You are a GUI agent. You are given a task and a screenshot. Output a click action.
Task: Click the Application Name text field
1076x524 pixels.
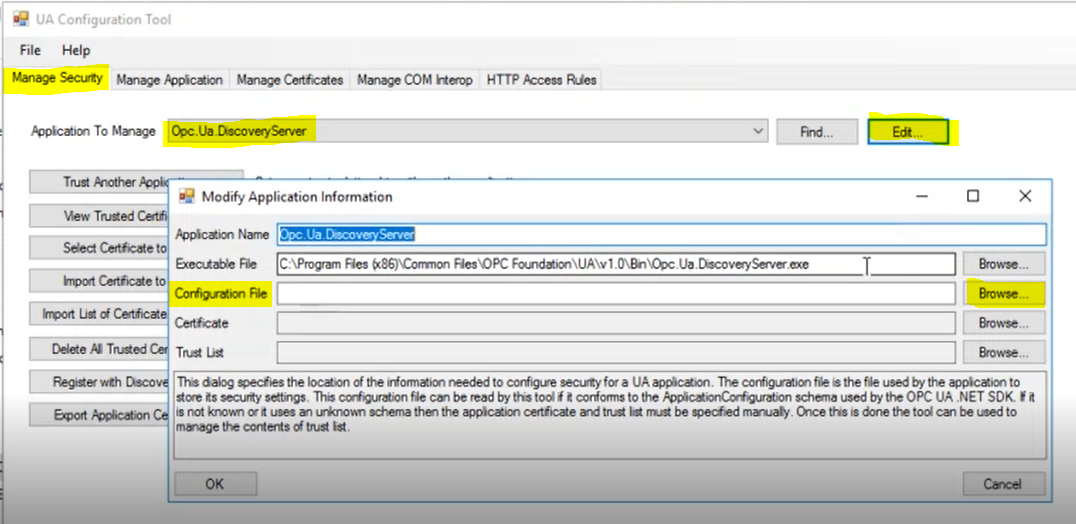tap(662, 234)
